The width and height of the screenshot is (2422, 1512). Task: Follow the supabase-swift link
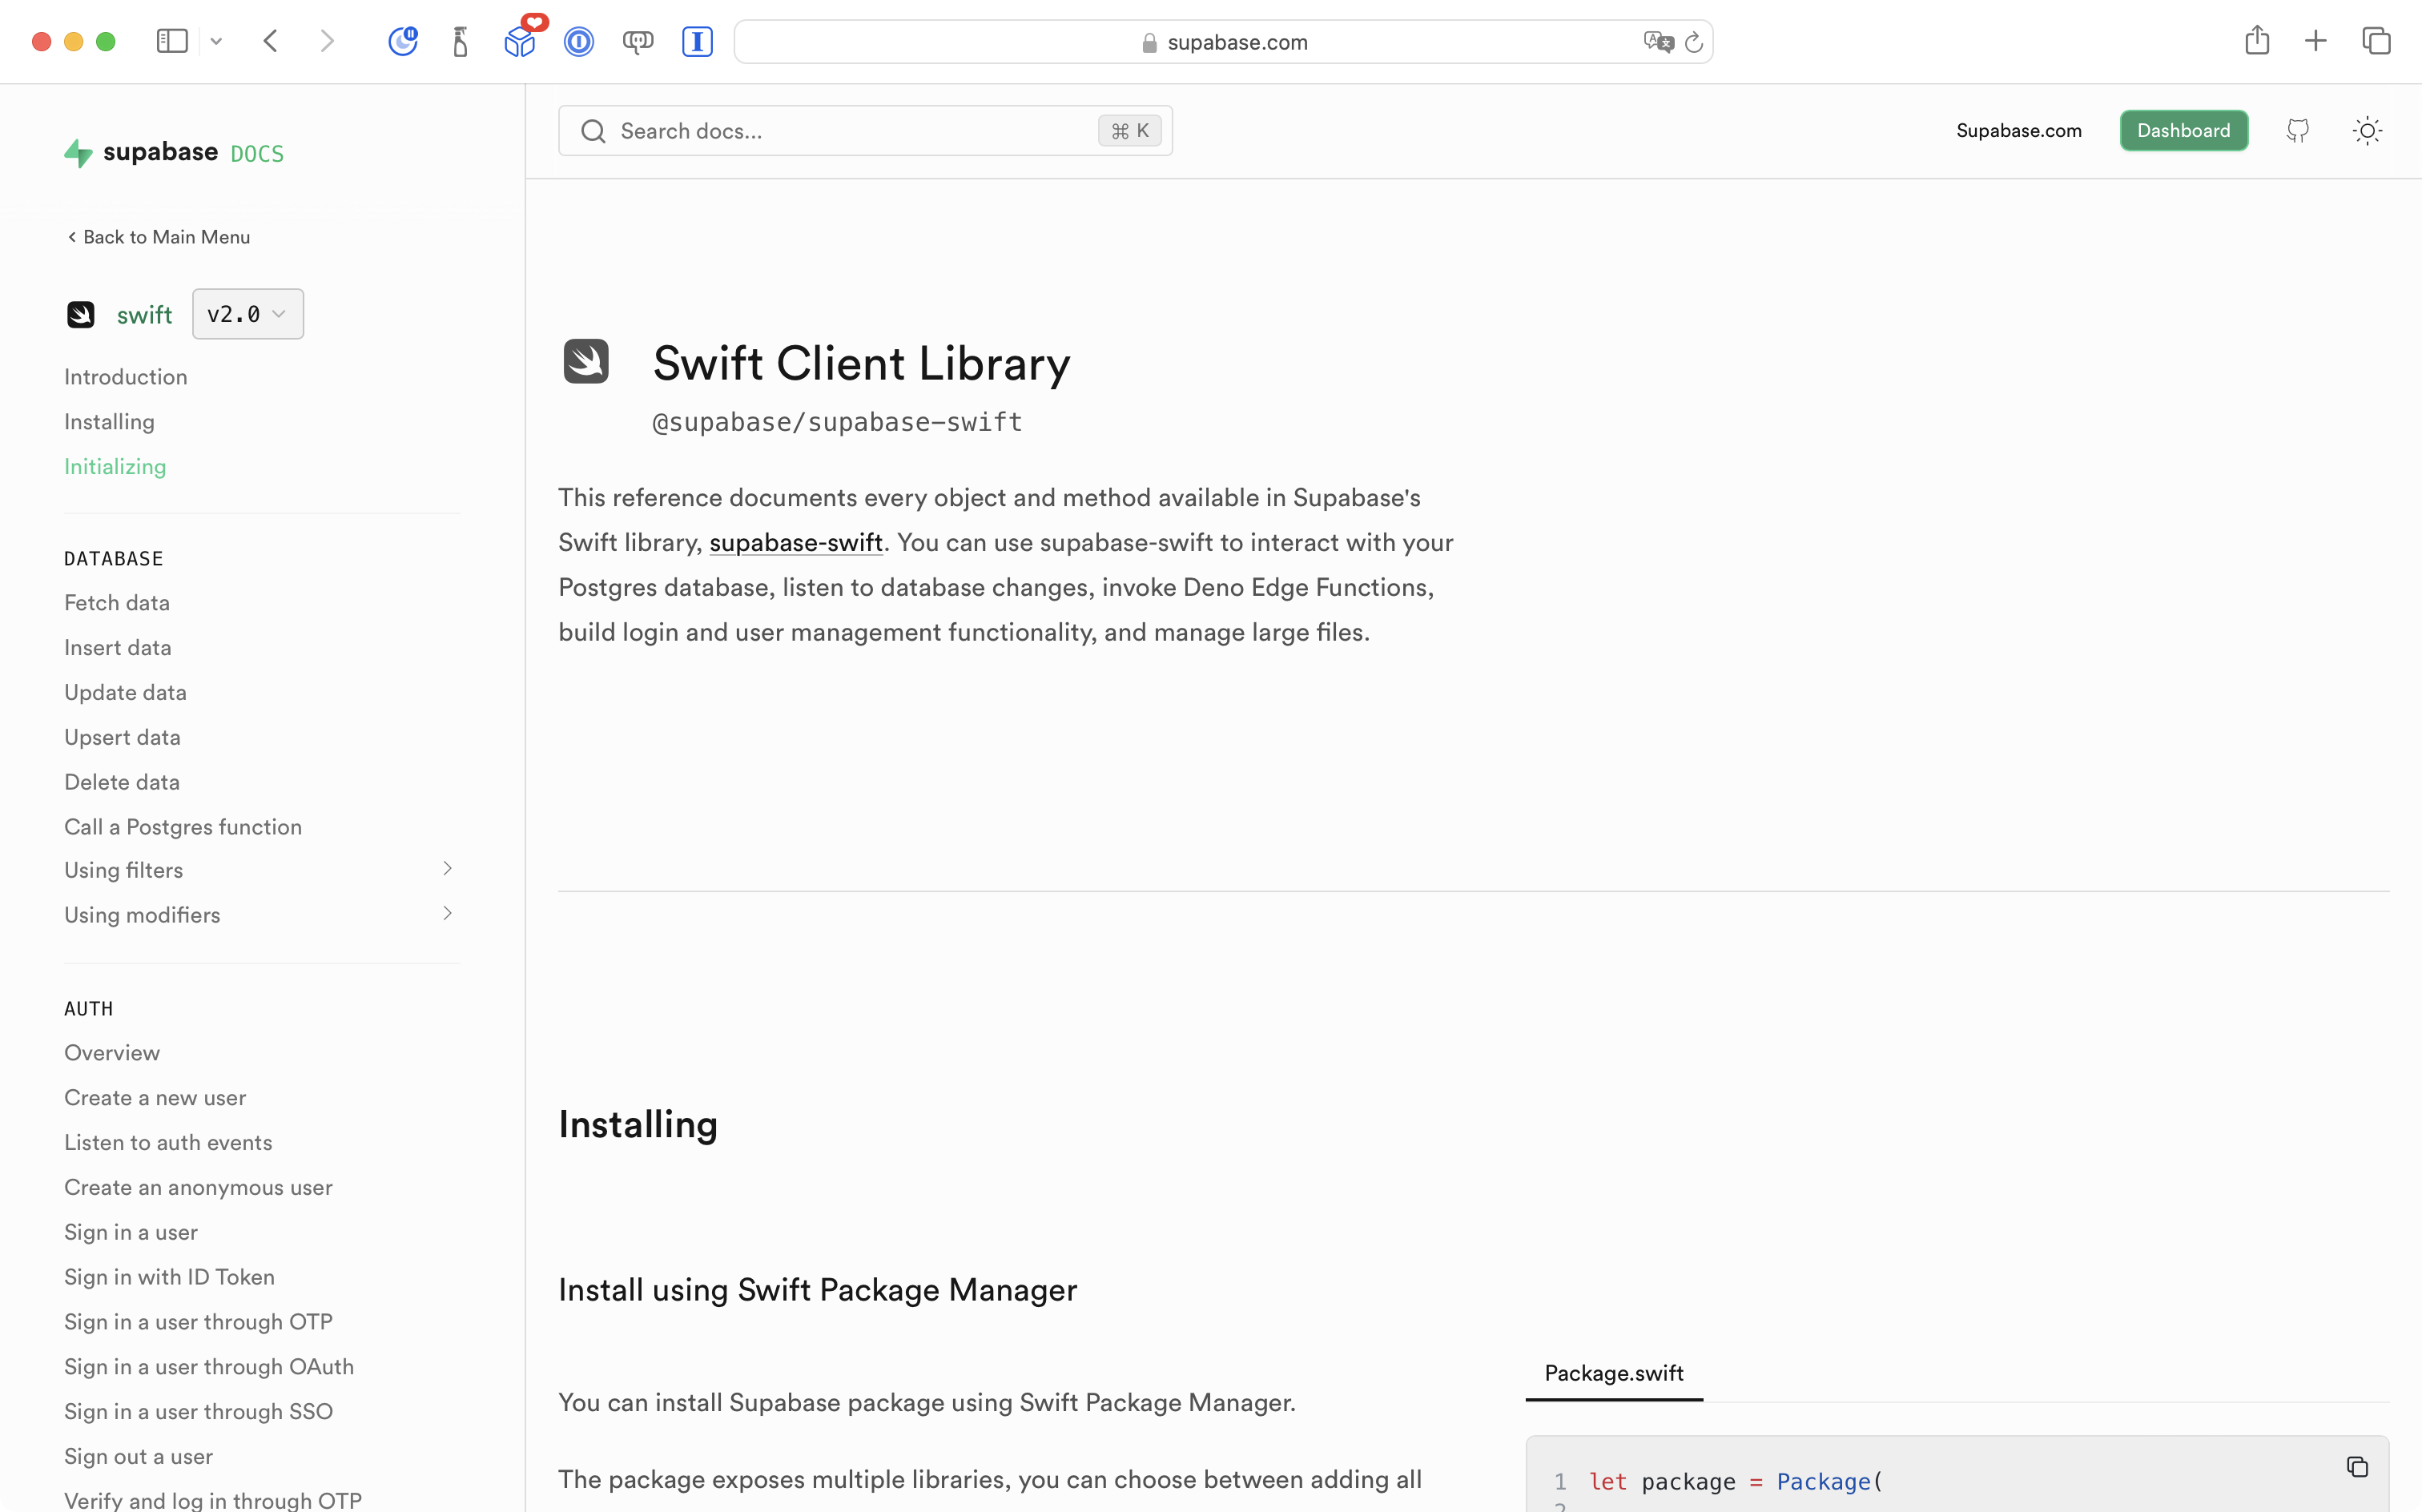795,541
